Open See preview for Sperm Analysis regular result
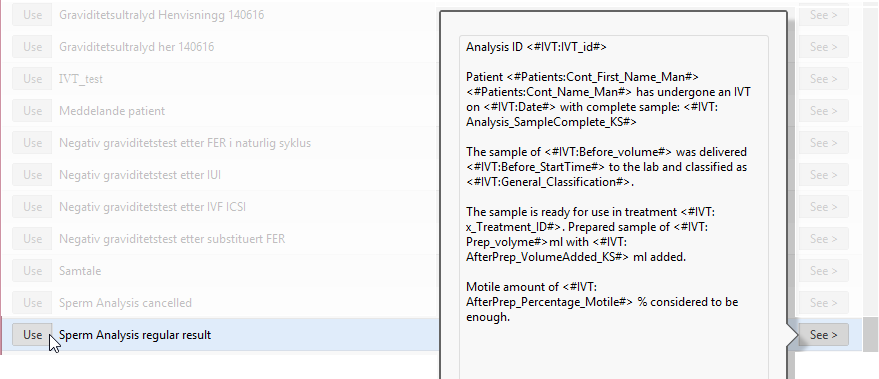Screen dimensions: 879x379 click(x=824, y=335)
